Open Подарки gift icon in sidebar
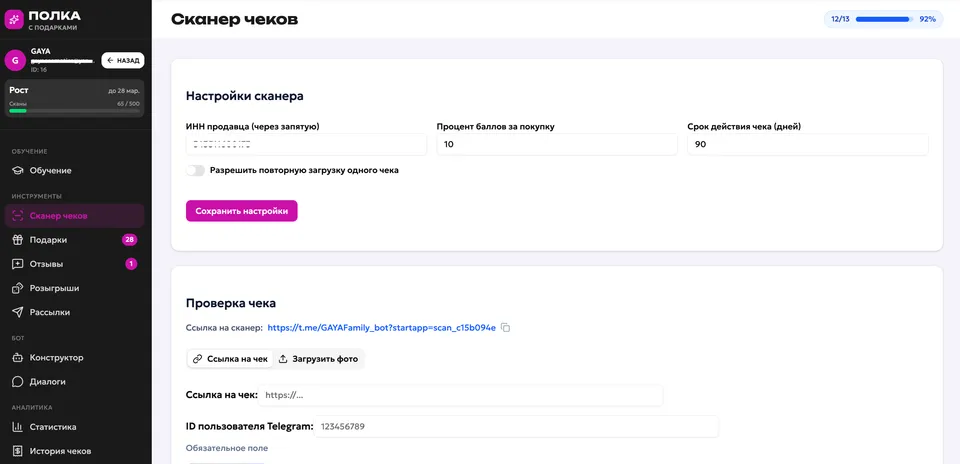This screenshot has height=464, width=960. (17, 240)
